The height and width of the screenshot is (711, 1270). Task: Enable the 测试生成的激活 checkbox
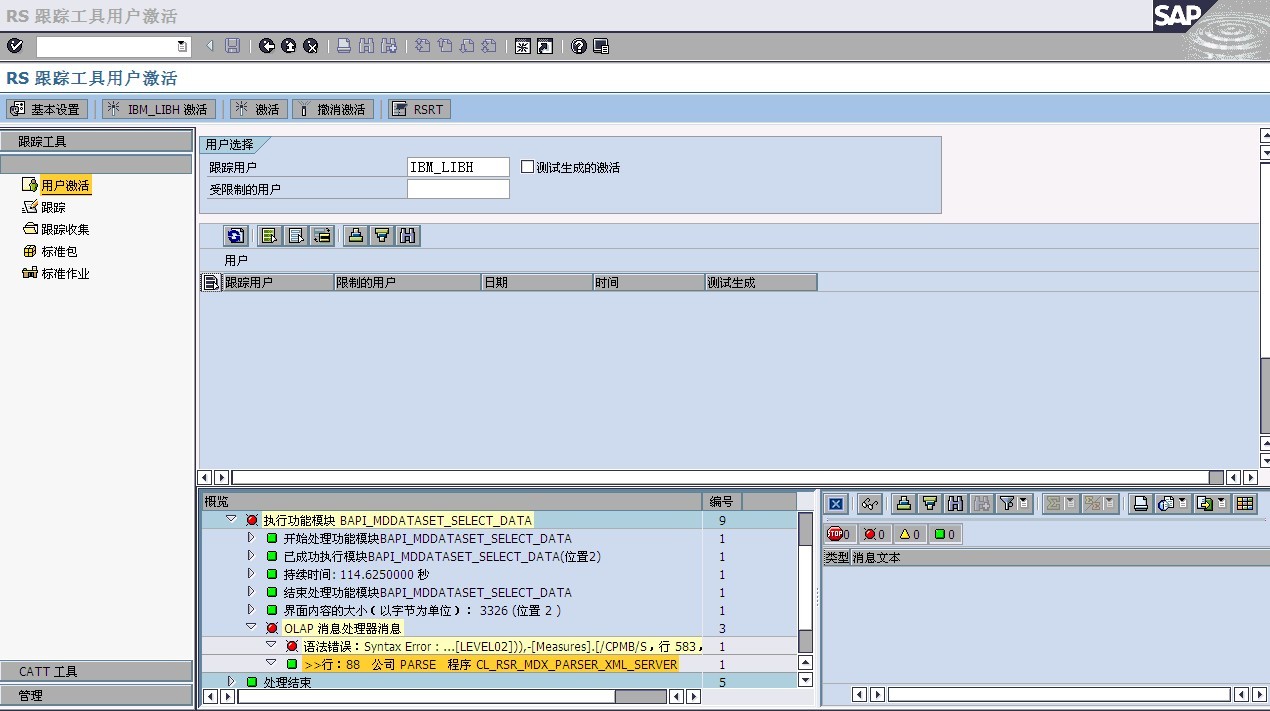pyautogui.click(x=527, y=167)
